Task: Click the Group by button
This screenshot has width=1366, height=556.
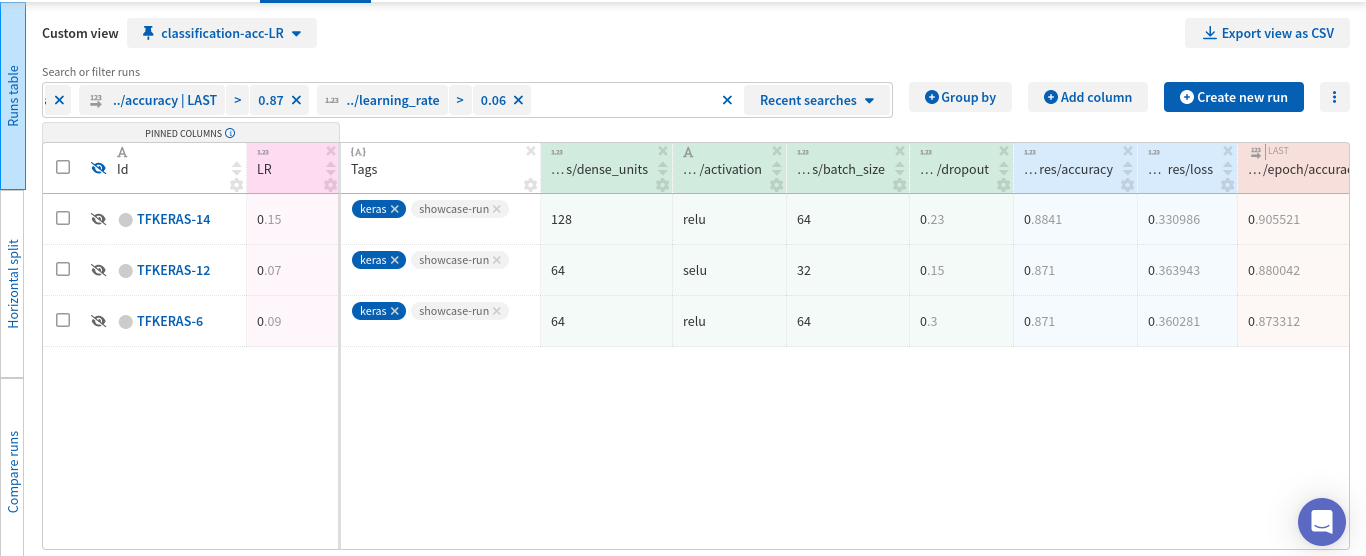Action: 960,97
